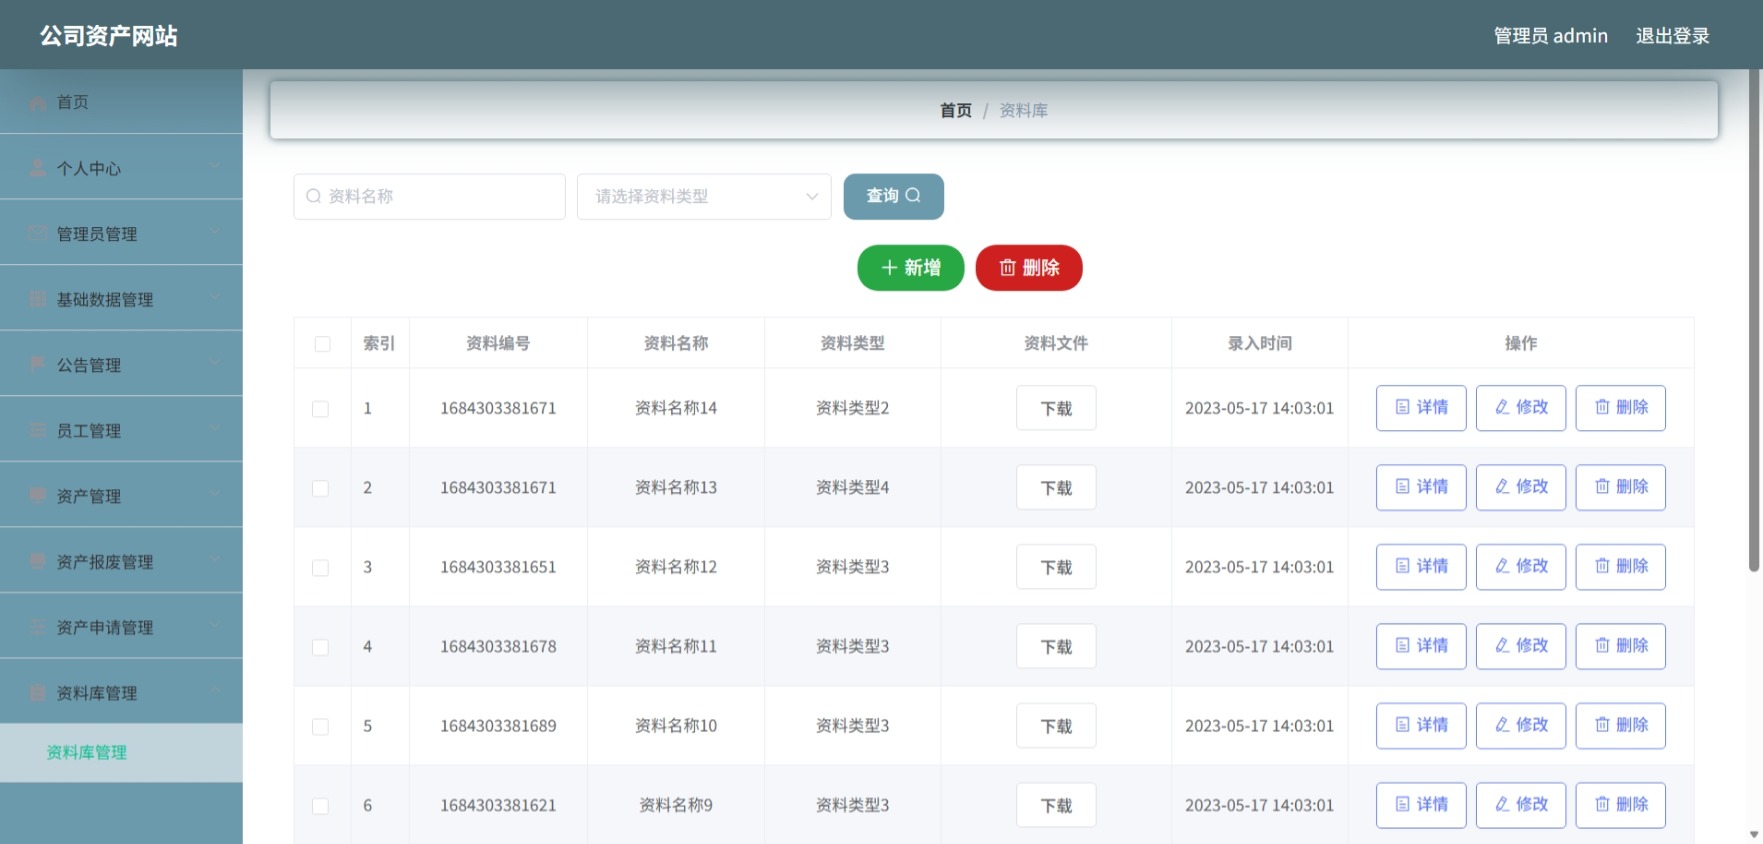
Task: Tick the checkbox for row 资料名称11
Action: (x=320, y=647)
